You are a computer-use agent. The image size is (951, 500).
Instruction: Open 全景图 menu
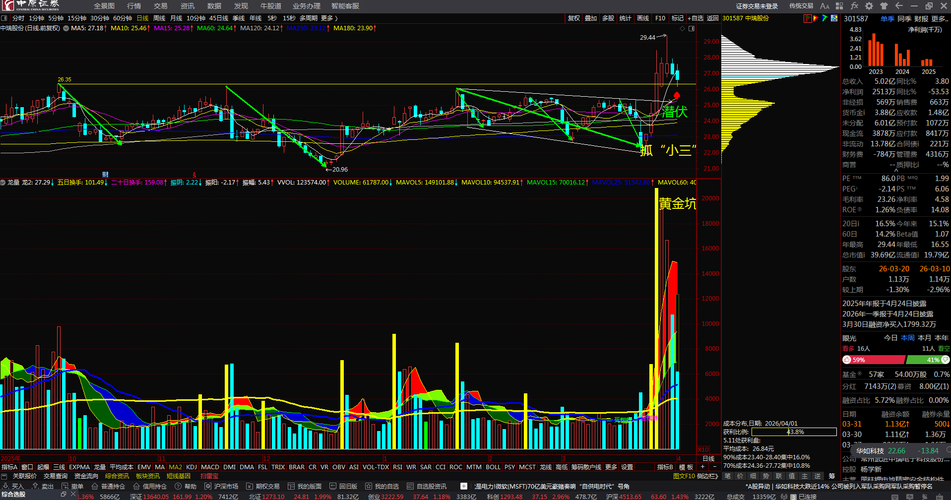[x=104, y=5]
